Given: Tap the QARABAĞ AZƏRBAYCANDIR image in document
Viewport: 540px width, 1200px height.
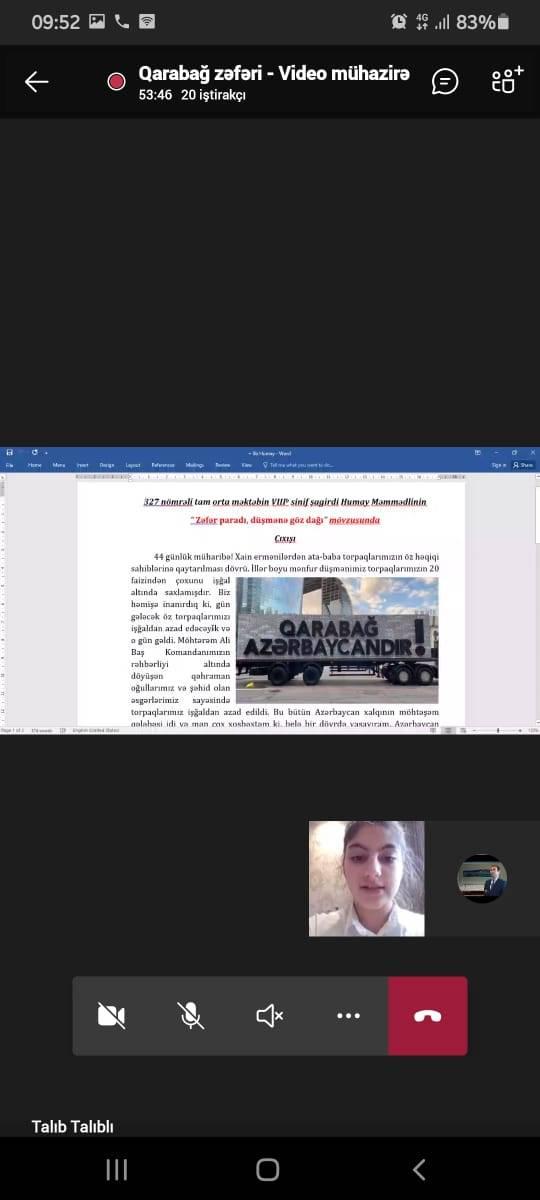Looking at the screenshot, I should (x=337, y=640).
